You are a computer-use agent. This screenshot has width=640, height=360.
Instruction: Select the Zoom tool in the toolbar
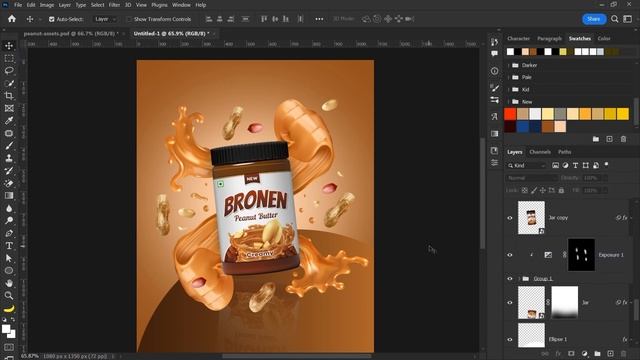coord(9,296)
